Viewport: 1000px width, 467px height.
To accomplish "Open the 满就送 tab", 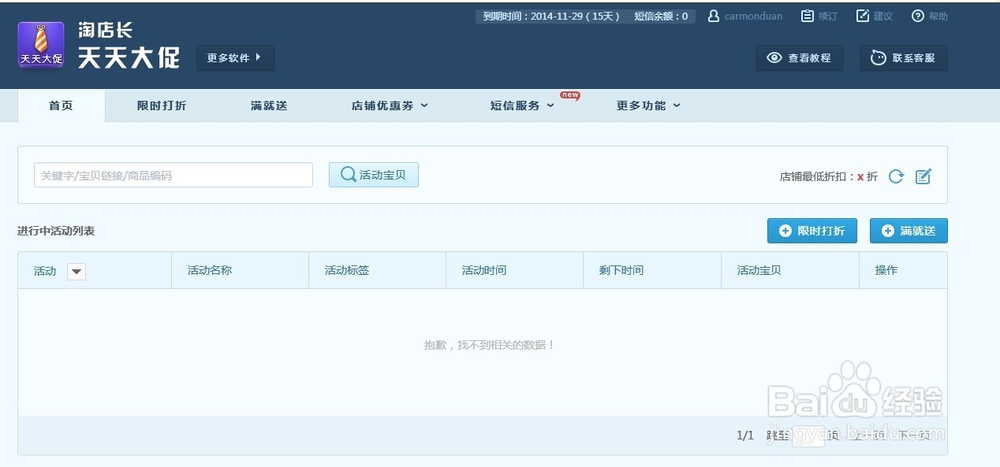I will point(269,106).
